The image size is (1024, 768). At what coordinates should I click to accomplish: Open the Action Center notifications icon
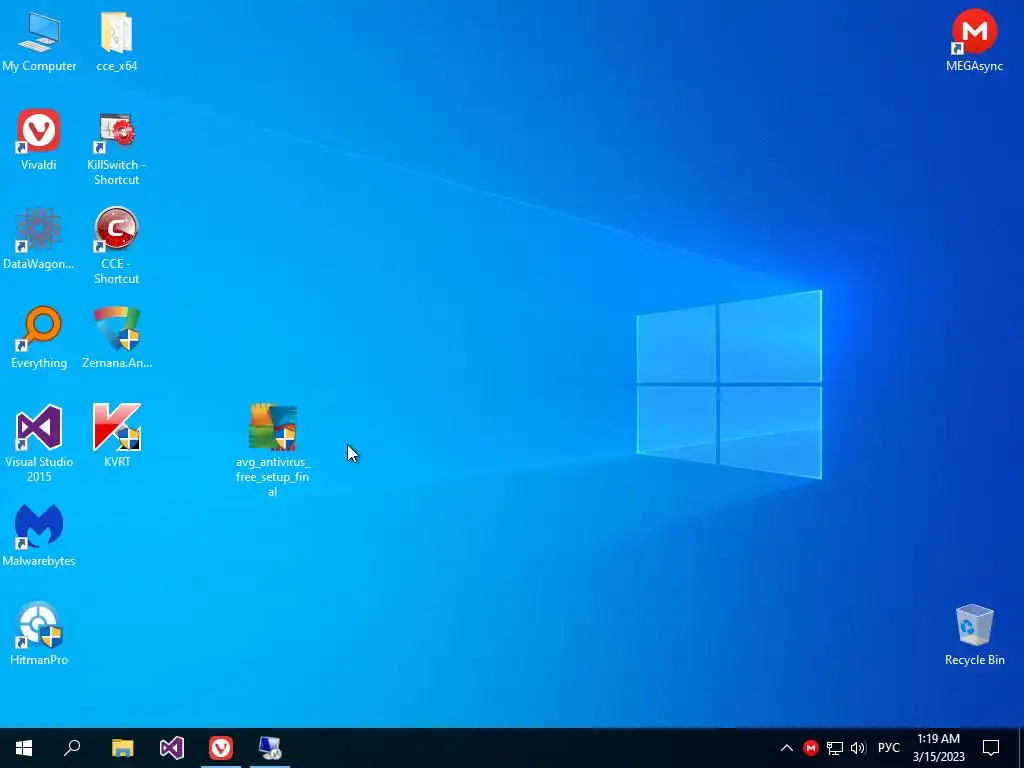pos(991,748)
